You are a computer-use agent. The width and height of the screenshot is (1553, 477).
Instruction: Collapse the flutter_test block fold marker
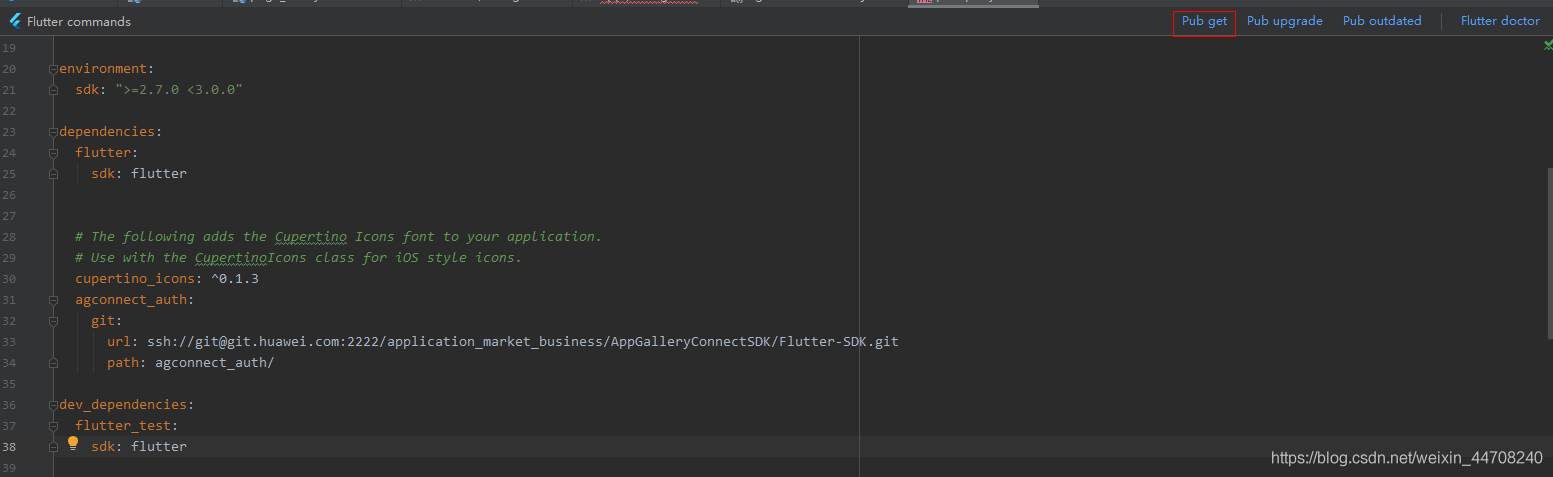(x=53, y=426)
